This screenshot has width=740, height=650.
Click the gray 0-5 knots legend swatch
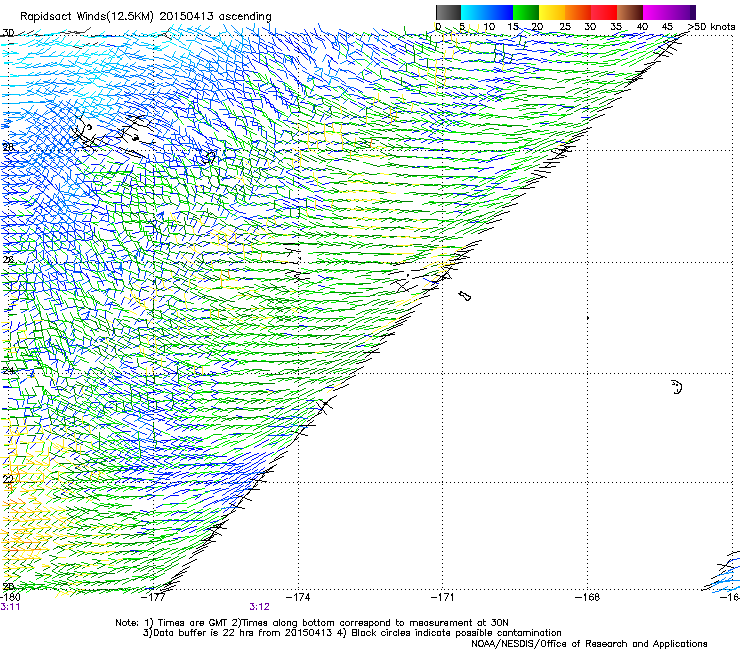[448, 12]
